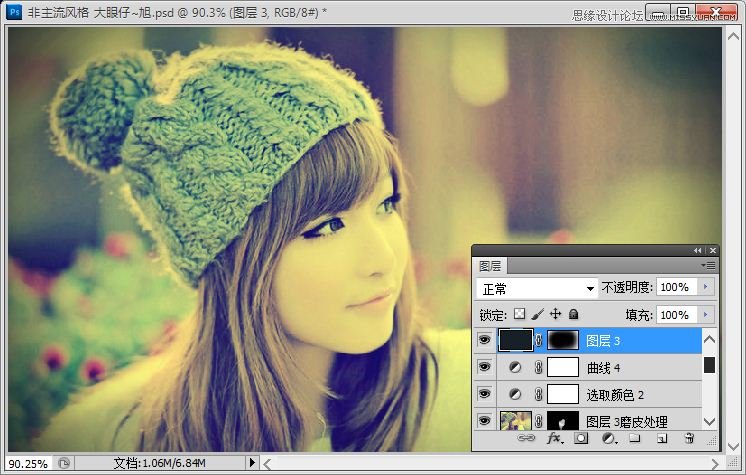
Task: Toggle lock position for the layer
Action: click(556, 314)
